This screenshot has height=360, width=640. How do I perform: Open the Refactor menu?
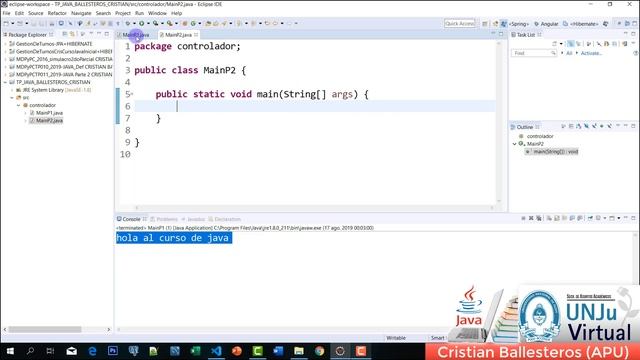57,13
